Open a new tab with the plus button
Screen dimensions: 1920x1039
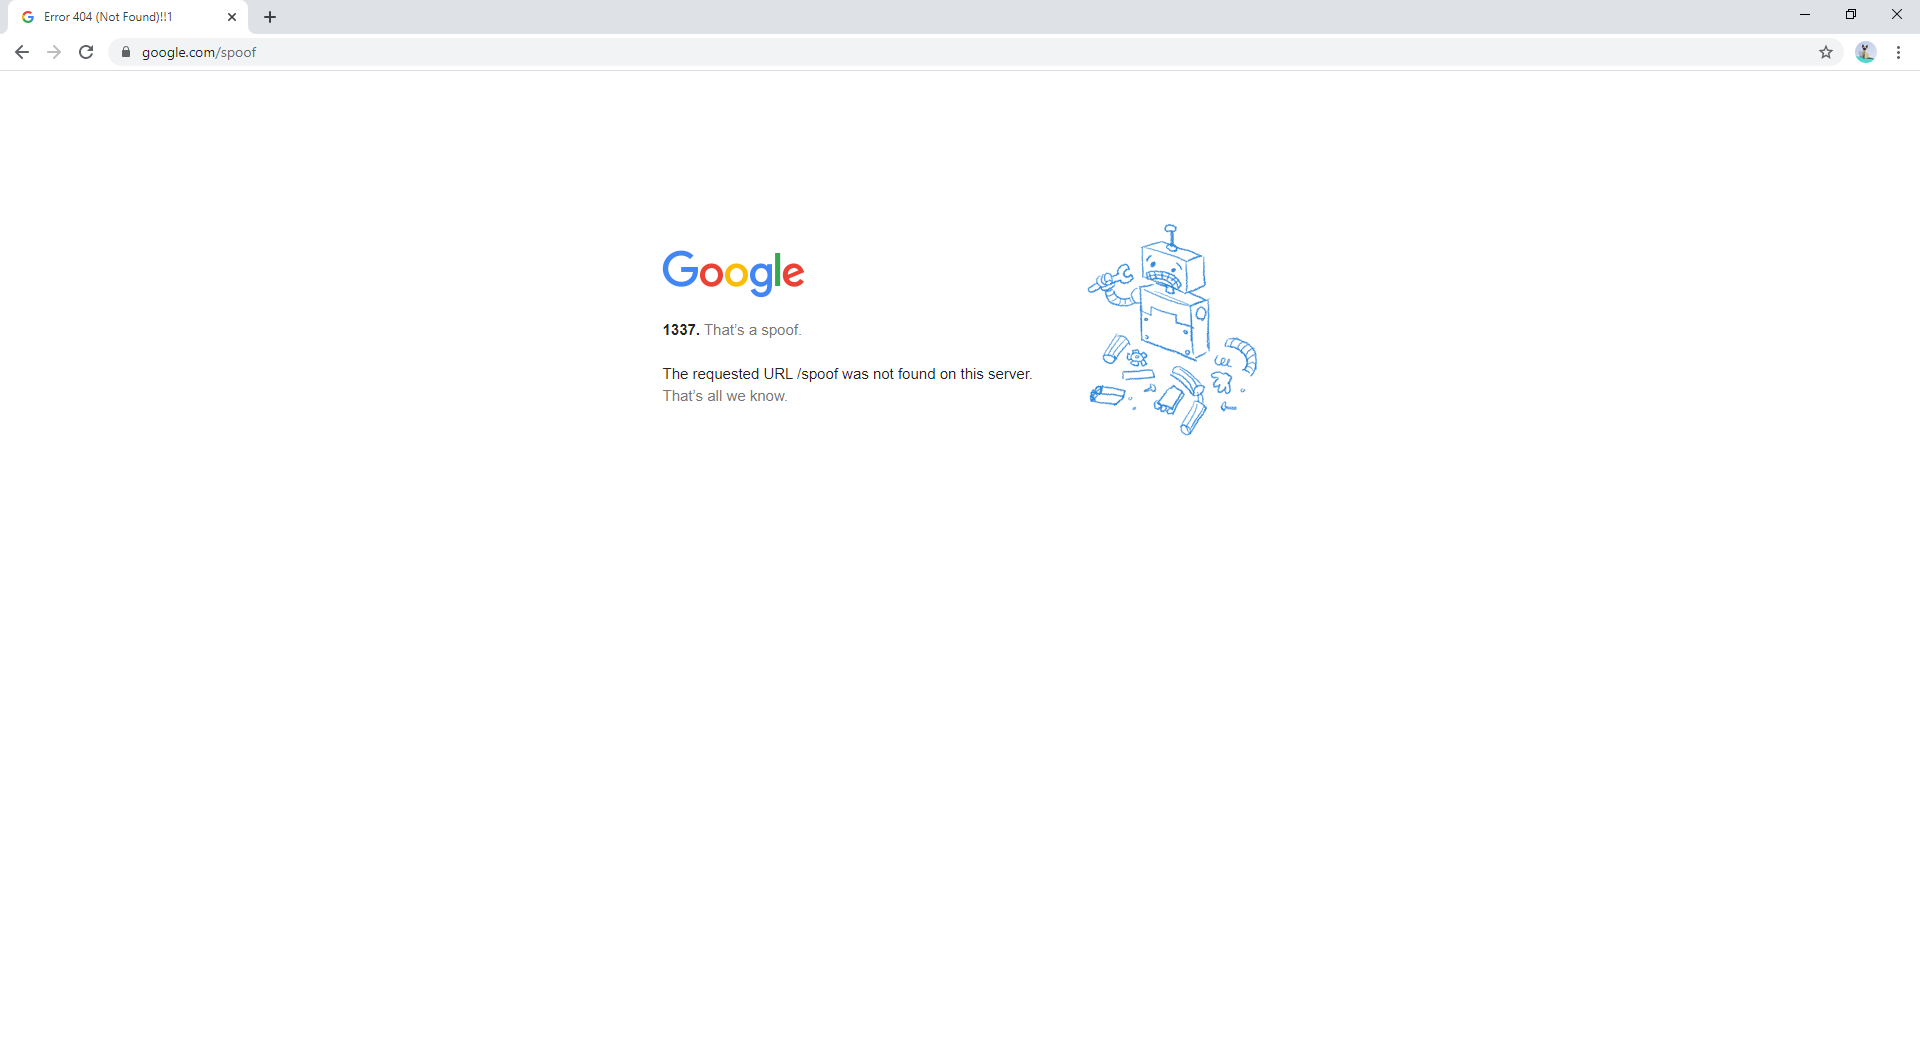point(270,17)
